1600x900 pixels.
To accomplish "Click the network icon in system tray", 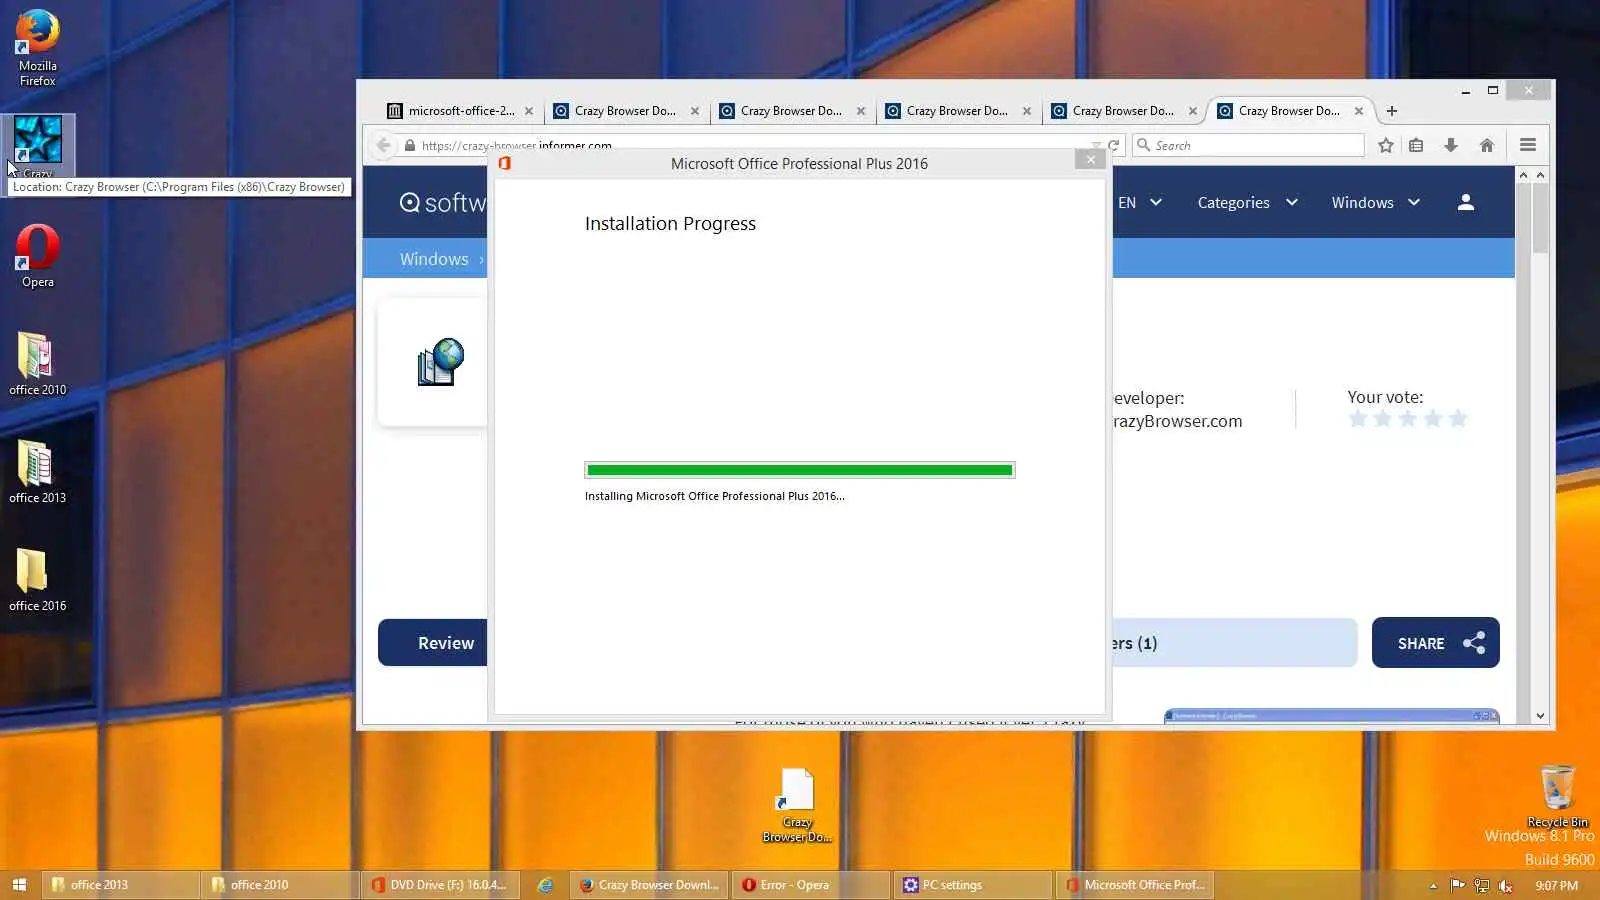I will [x=1482, y=885].
